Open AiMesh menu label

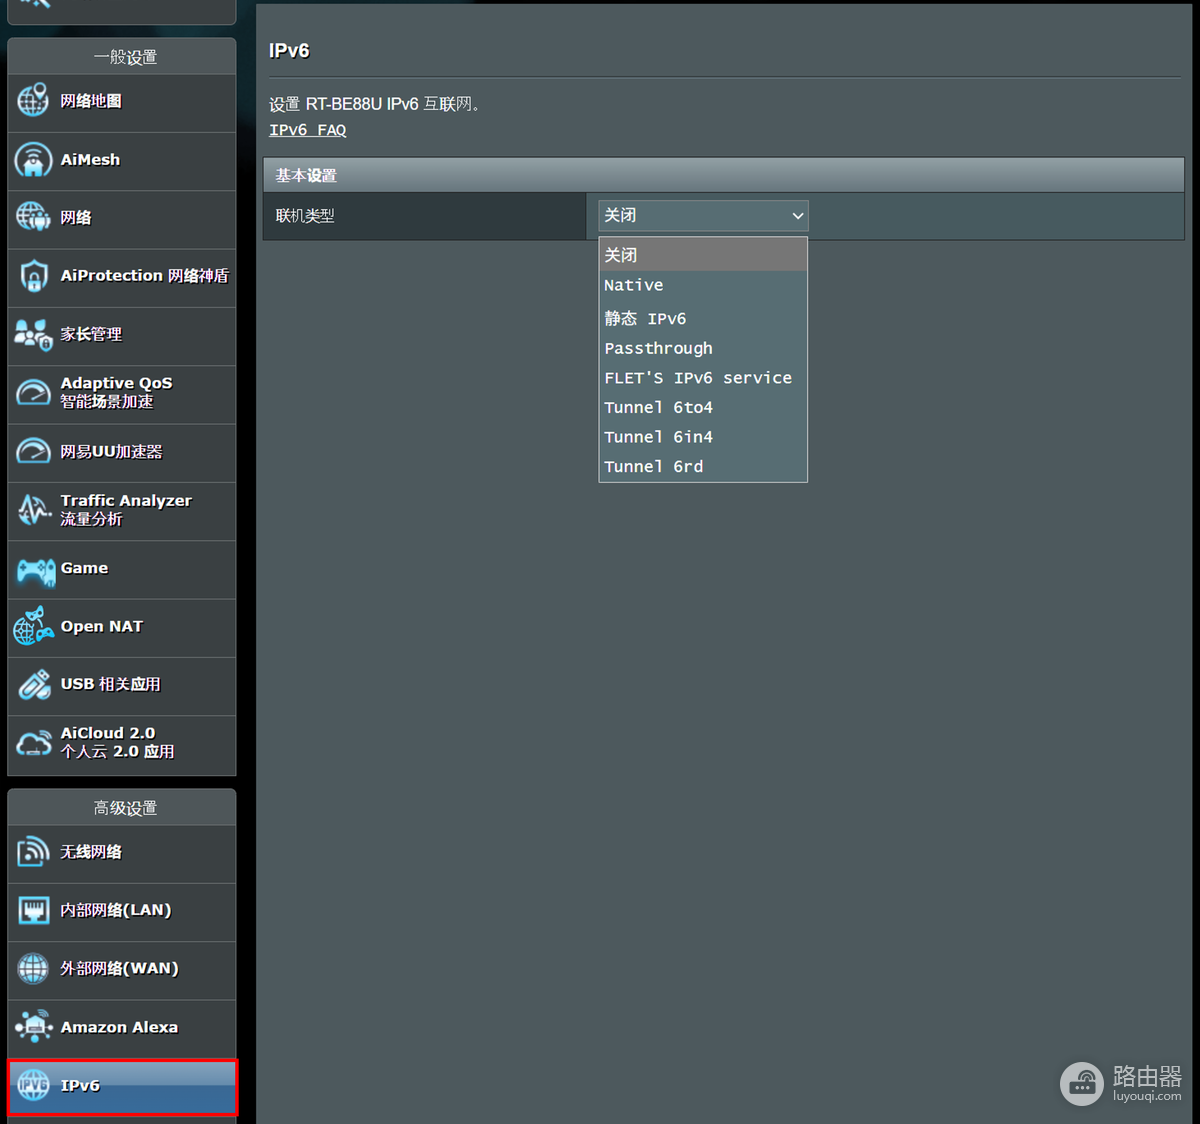(90, 160)
